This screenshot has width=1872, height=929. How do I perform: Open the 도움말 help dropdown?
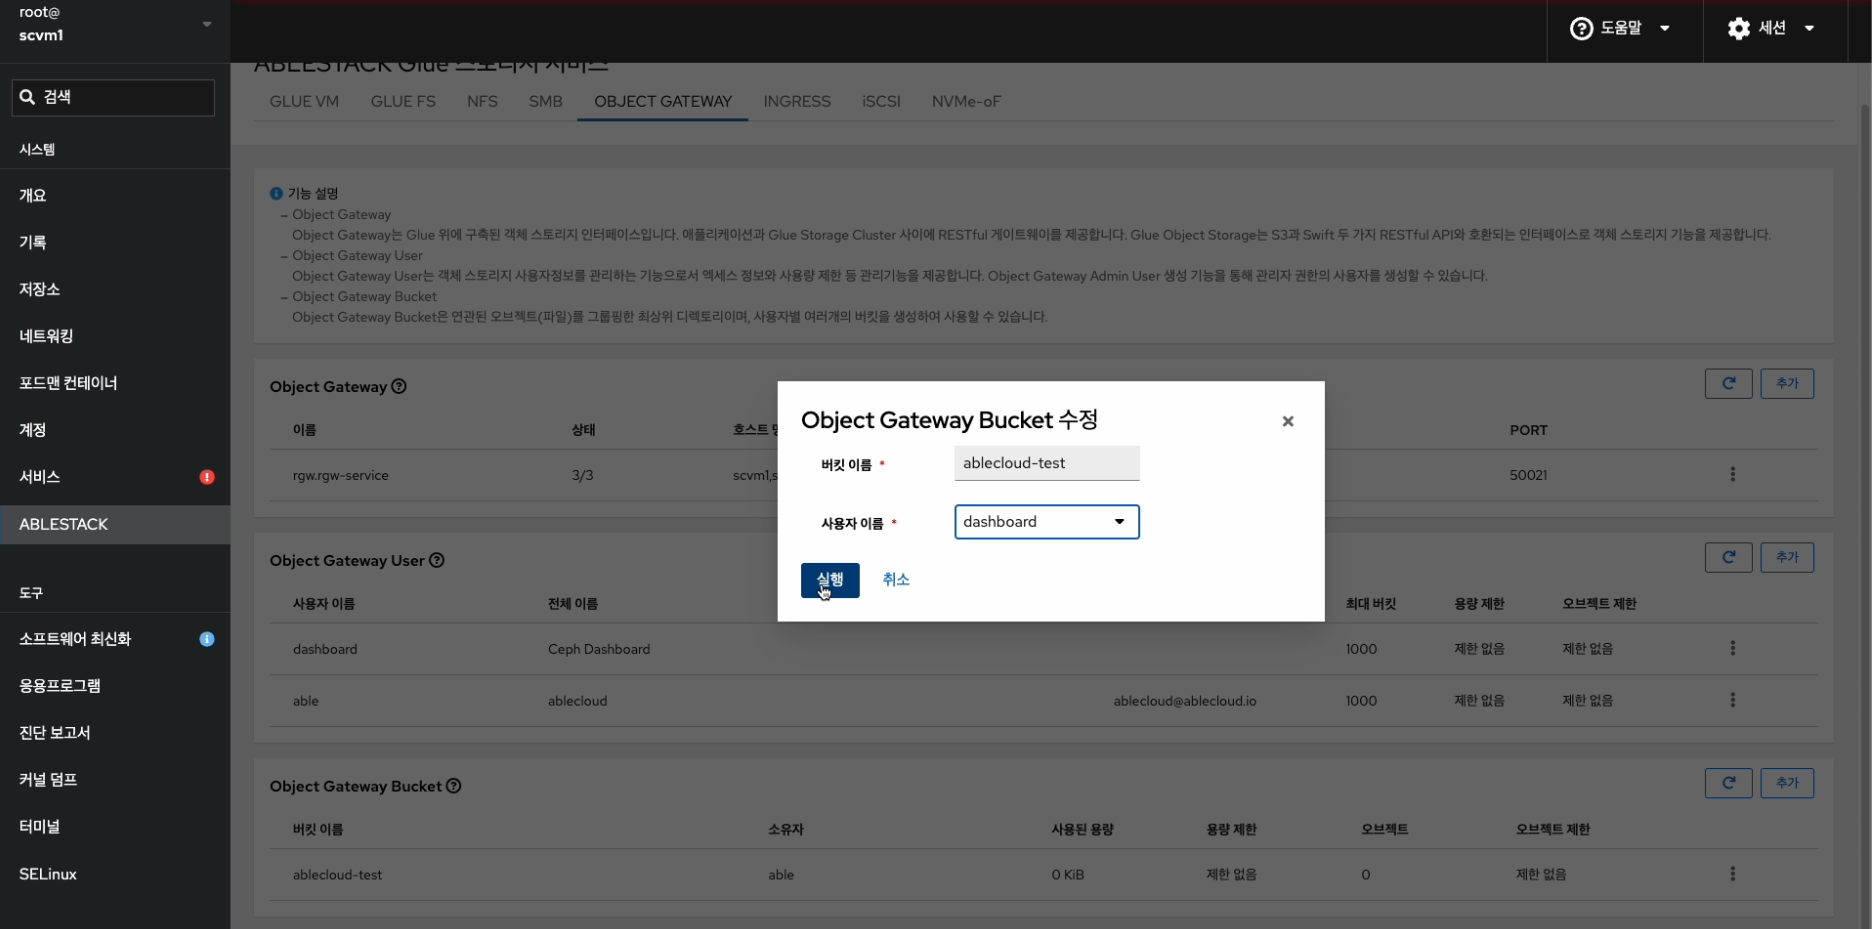point(1620,29)
